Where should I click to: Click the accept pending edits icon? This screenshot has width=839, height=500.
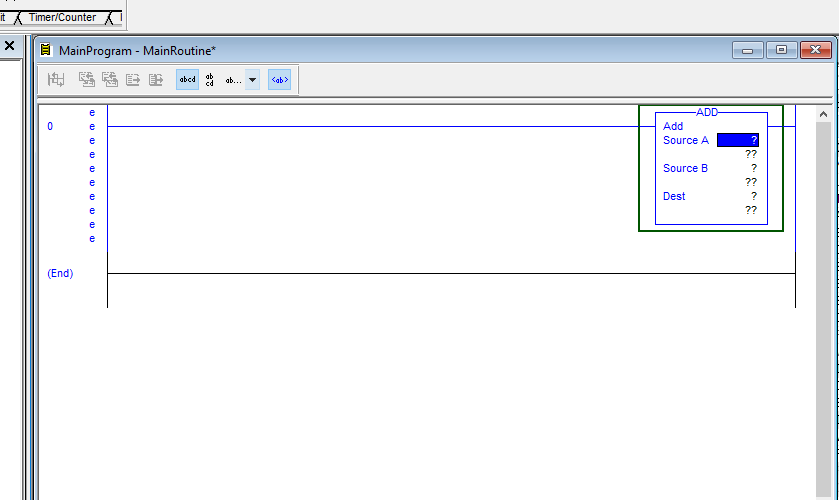coord(87,80)
